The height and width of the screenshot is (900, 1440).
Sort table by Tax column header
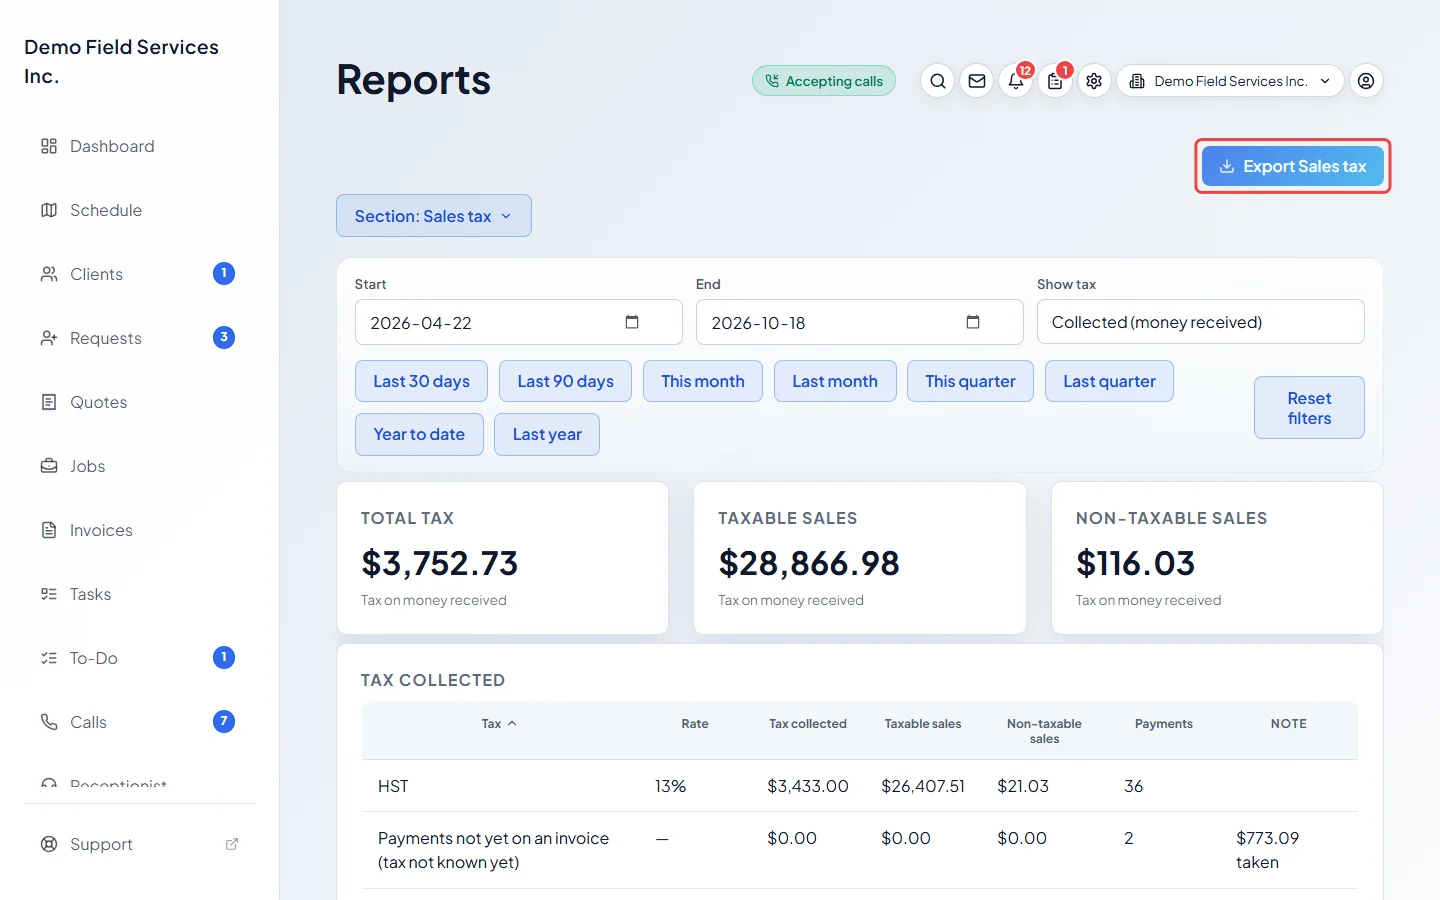(x=498, y=723)
